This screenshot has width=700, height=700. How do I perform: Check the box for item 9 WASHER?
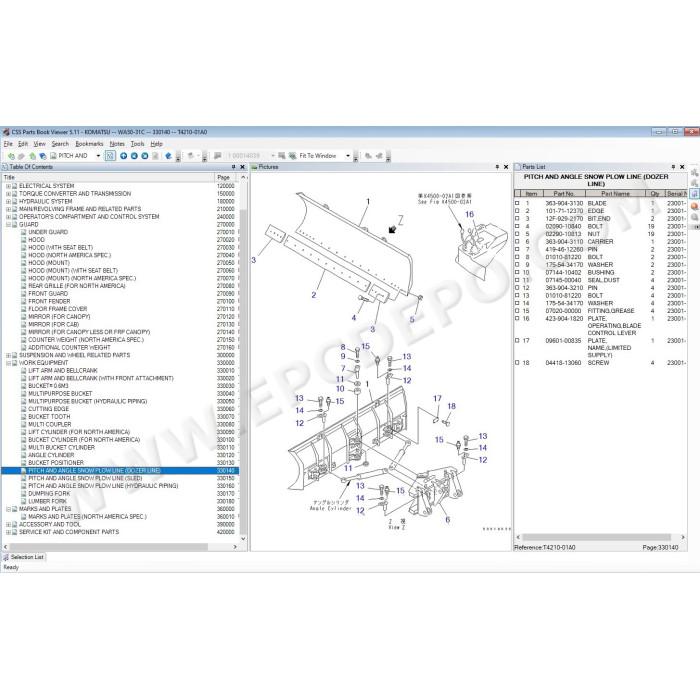[517, 265]
